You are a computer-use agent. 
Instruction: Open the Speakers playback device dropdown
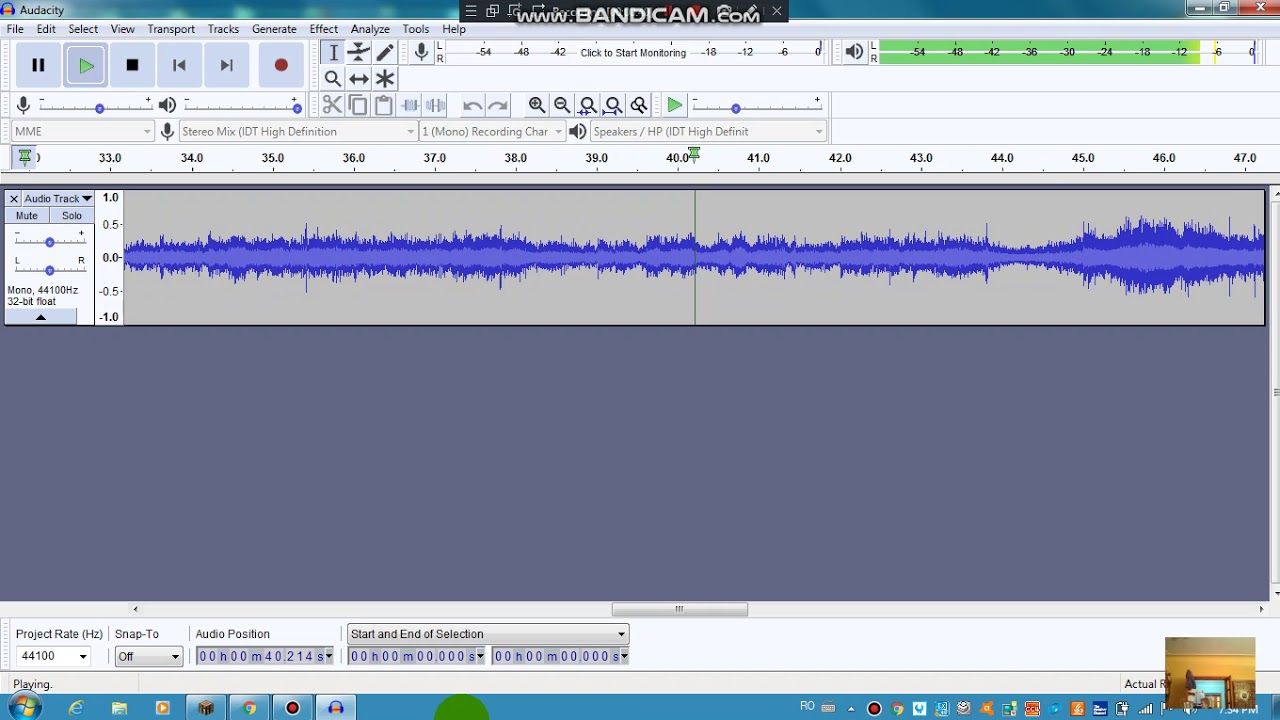coord(708,131)
